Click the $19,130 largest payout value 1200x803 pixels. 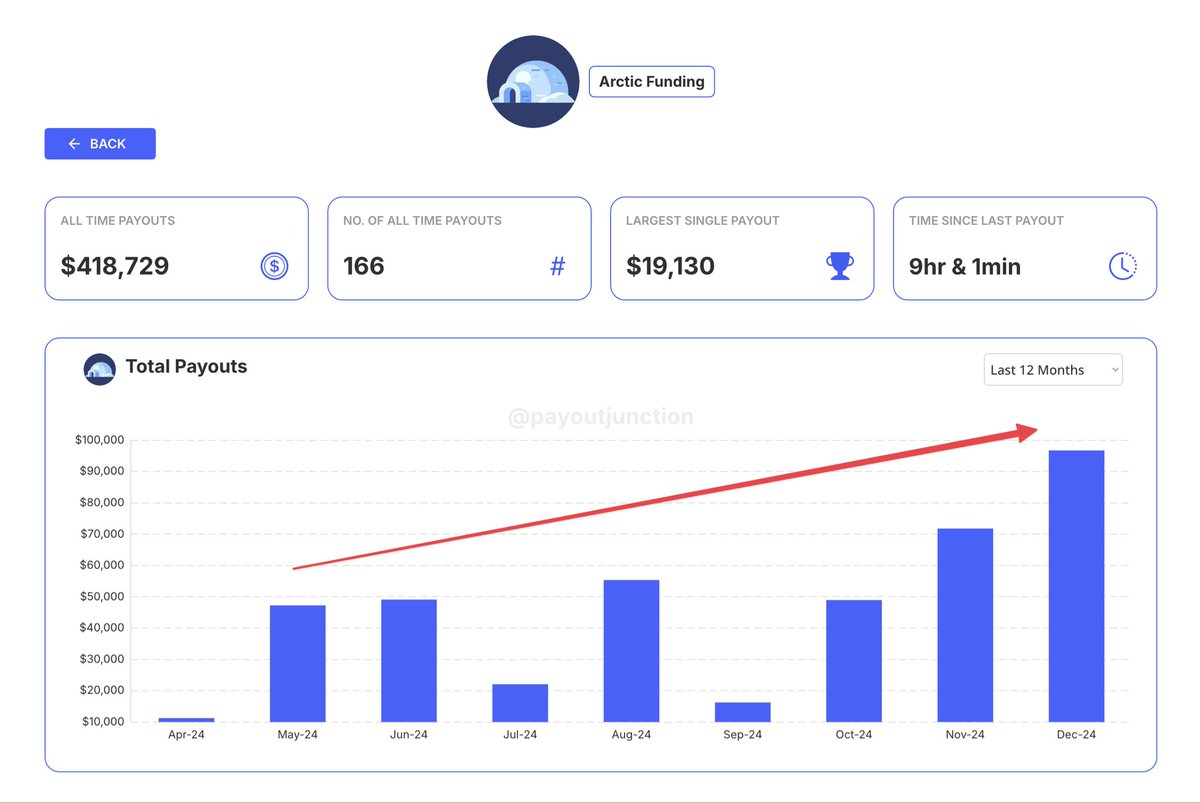coord(671,266)
